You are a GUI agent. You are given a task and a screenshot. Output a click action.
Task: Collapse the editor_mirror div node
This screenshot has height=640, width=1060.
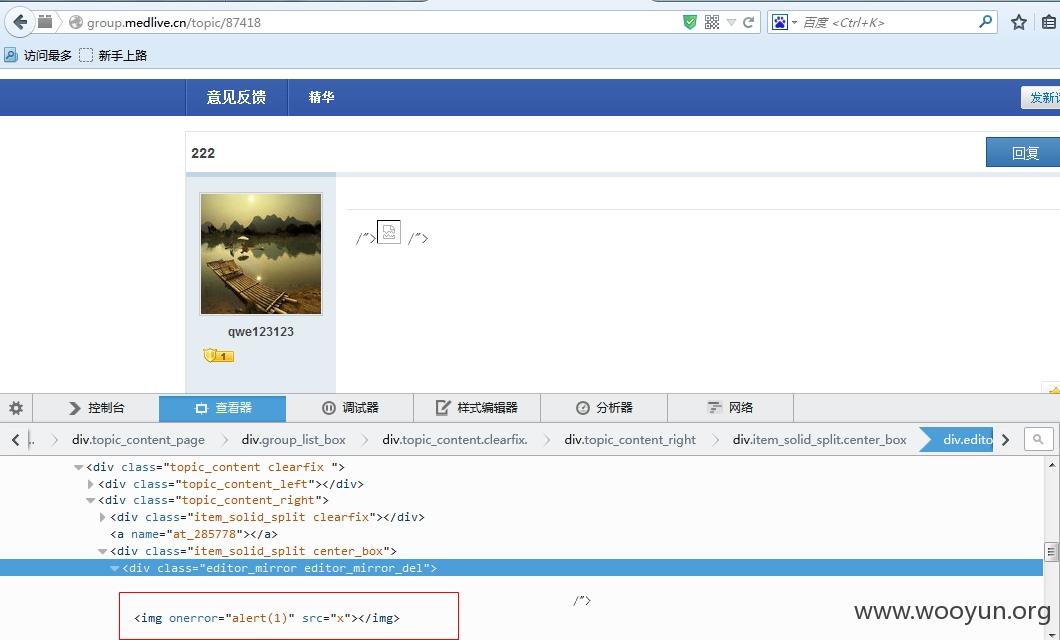[x=115, y=568]
